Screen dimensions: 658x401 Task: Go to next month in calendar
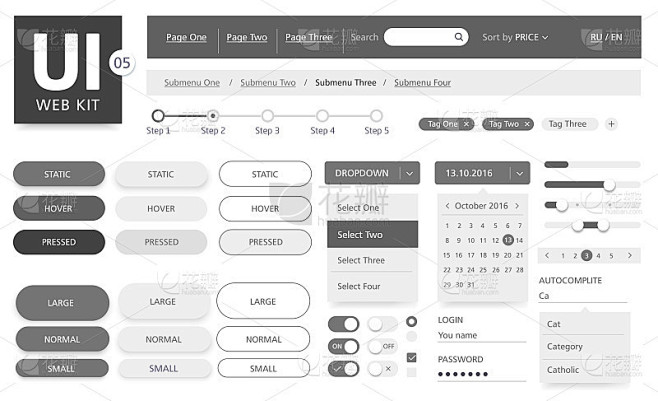pyautogui.click(x=518, y=206)
